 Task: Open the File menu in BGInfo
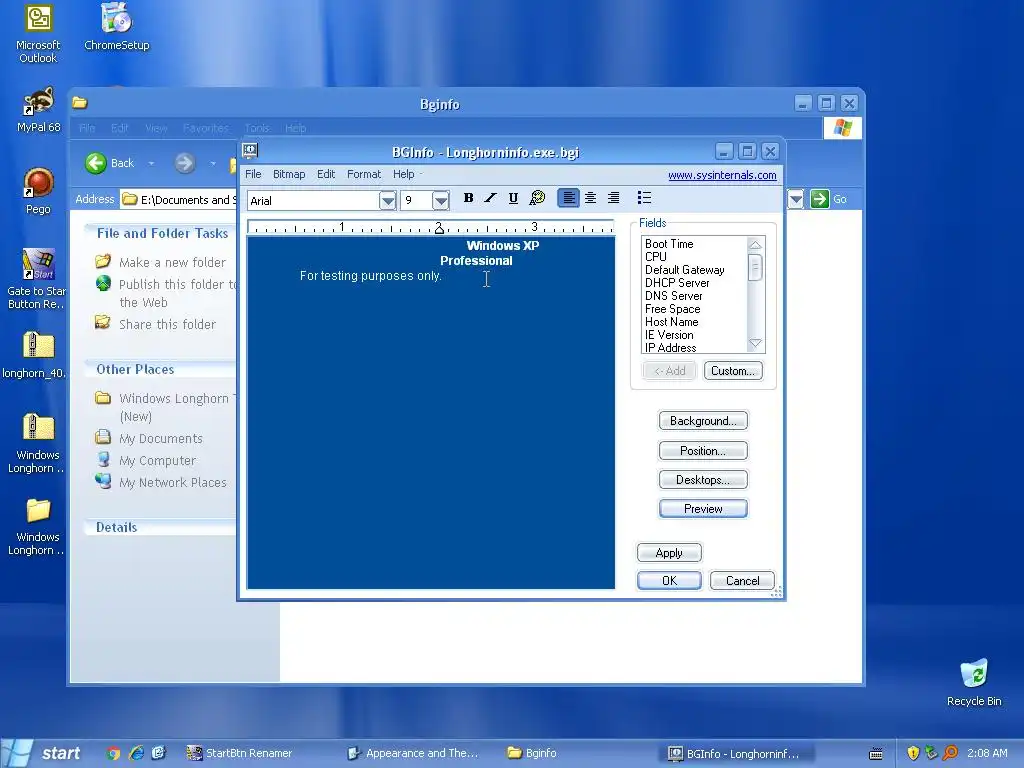coord(253,174)
